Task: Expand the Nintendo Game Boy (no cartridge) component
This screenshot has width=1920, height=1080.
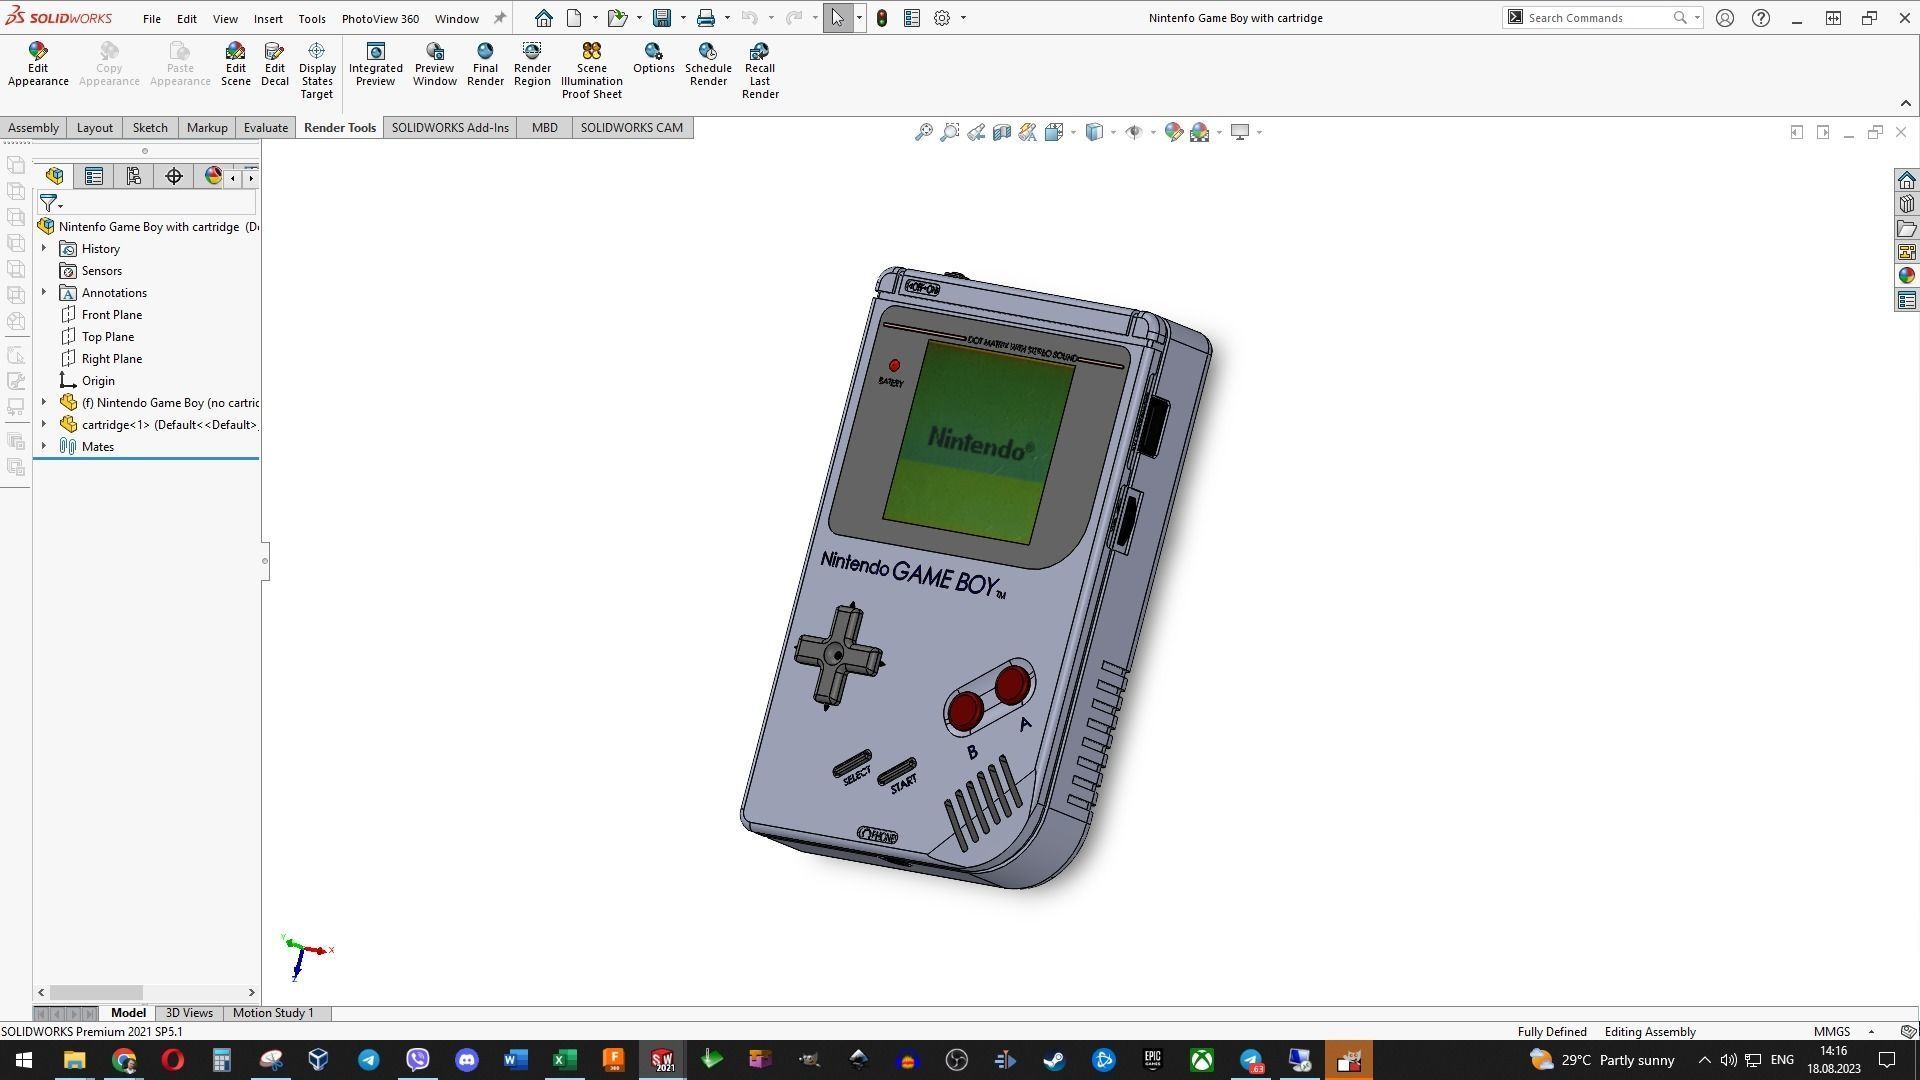Action: coord(44,402)
